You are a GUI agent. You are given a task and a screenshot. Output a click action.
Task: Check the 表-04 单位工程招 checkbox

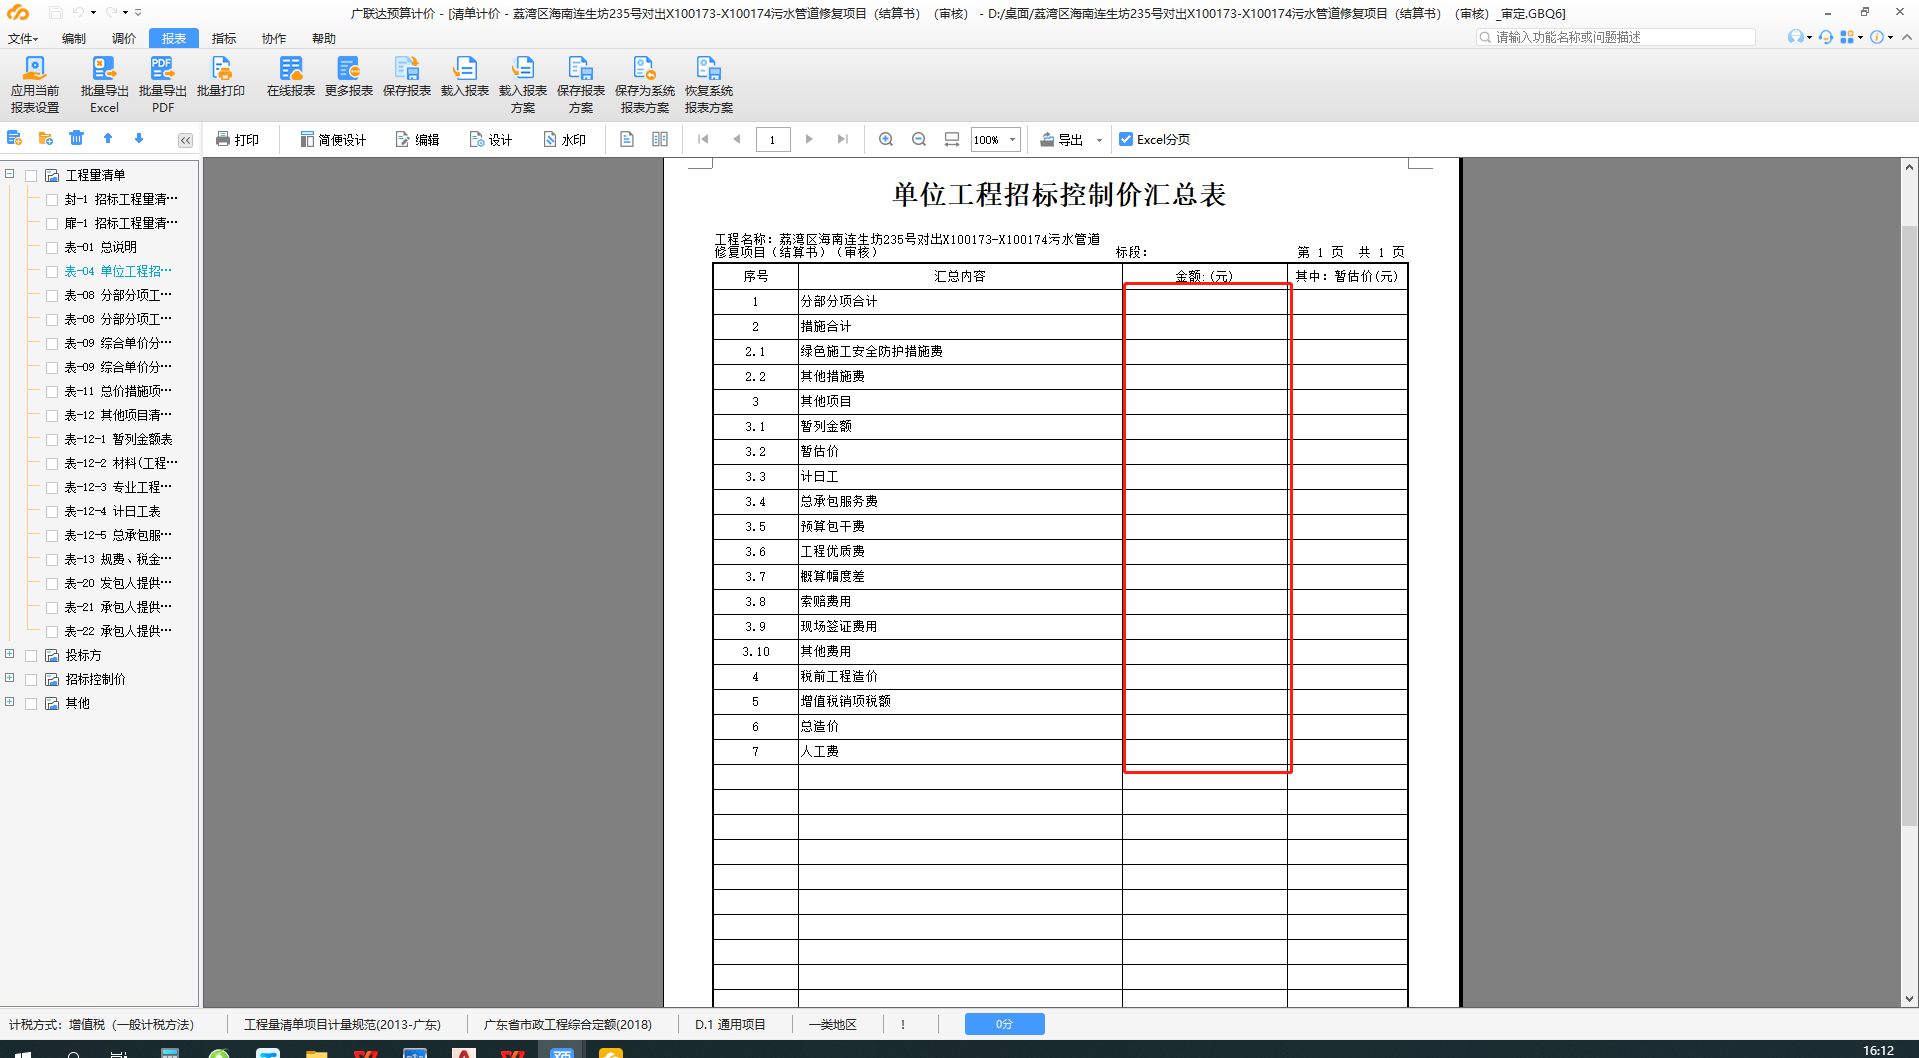tap(52, 271)
